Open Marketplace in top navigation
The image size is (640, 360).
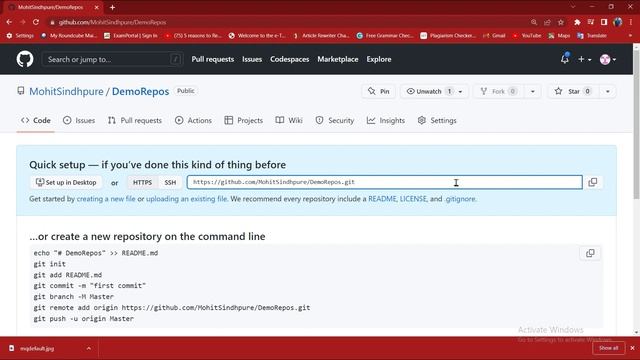tap(338, 59)
